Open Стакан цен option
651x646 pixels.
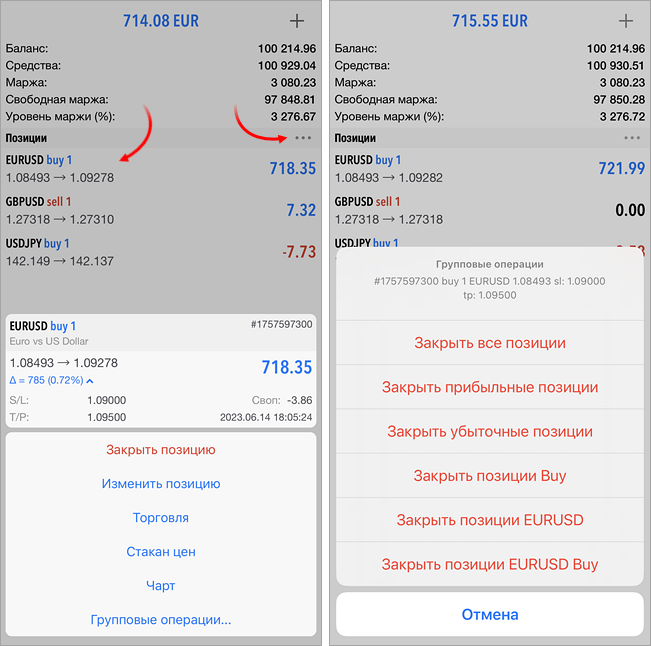(x=161, y=552)
